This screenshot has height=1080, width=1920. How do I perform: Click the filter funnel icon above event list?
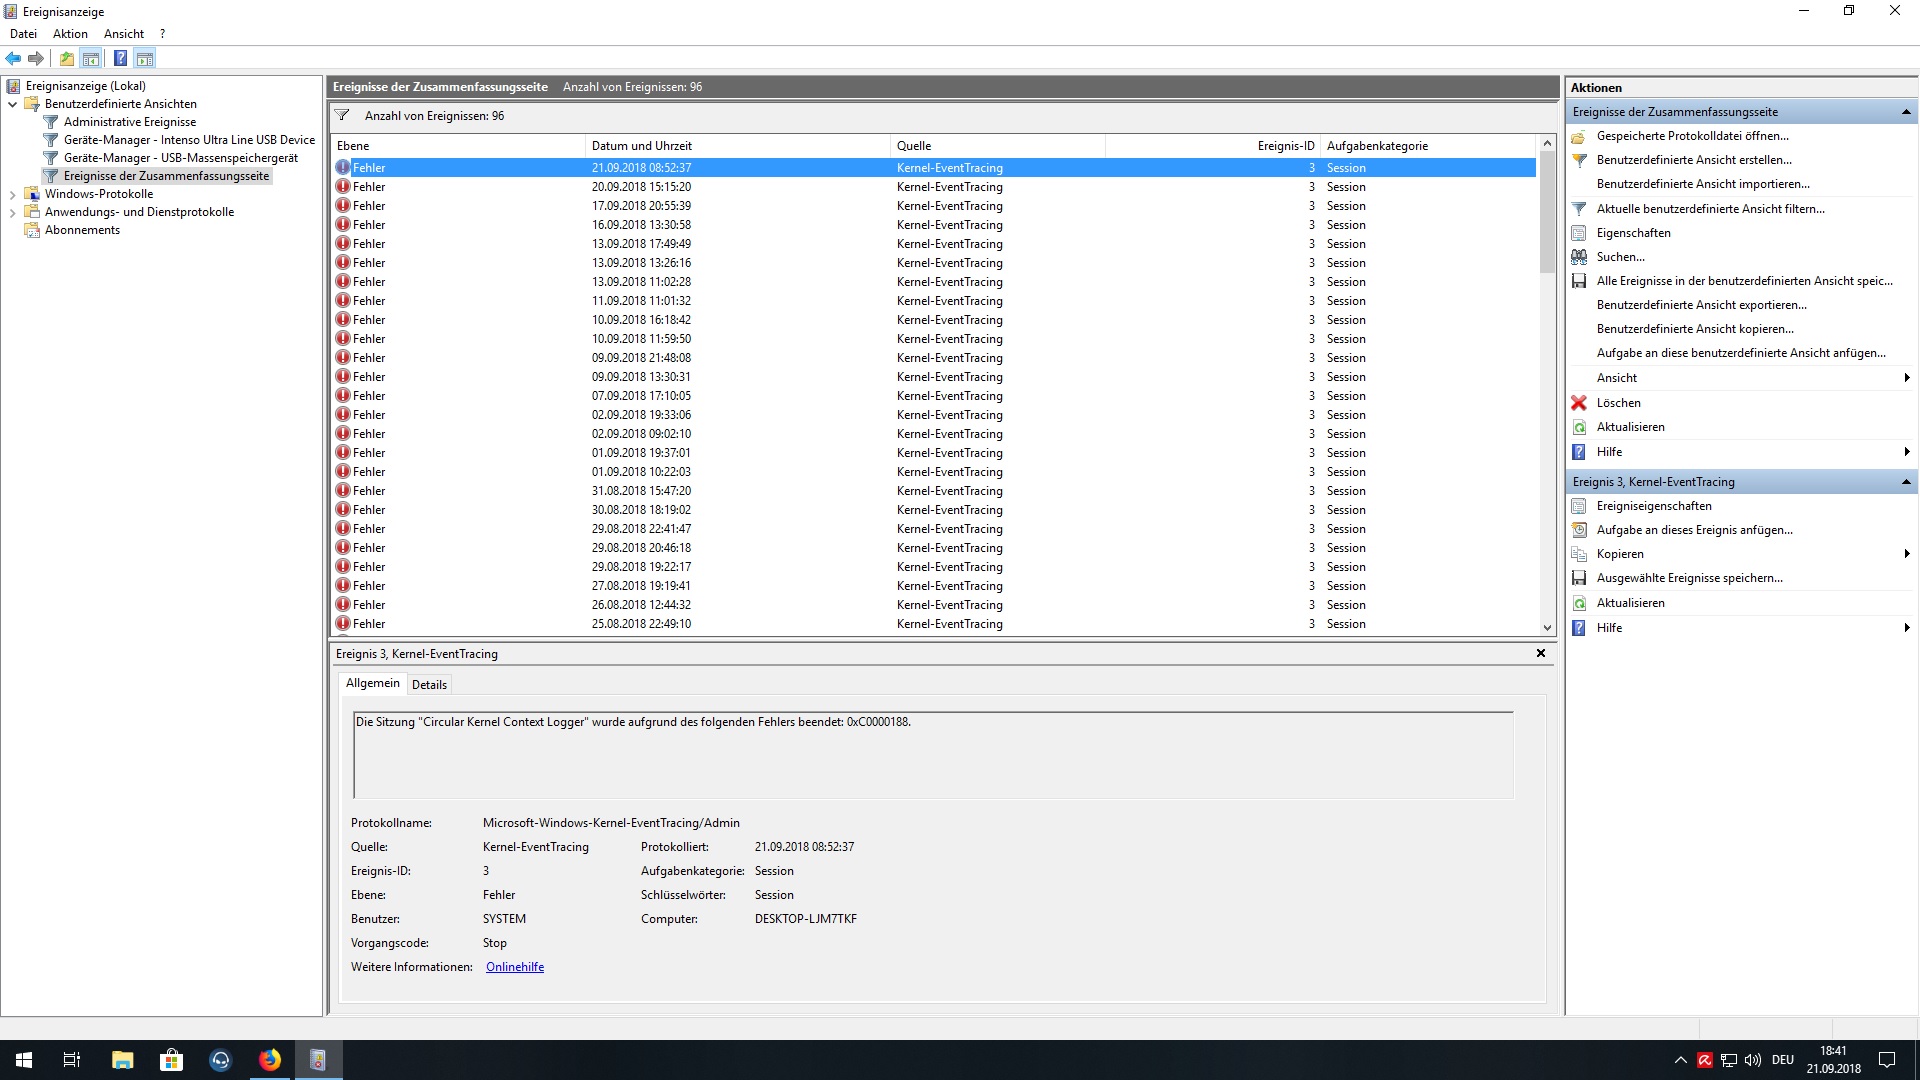tap(342, 116)
